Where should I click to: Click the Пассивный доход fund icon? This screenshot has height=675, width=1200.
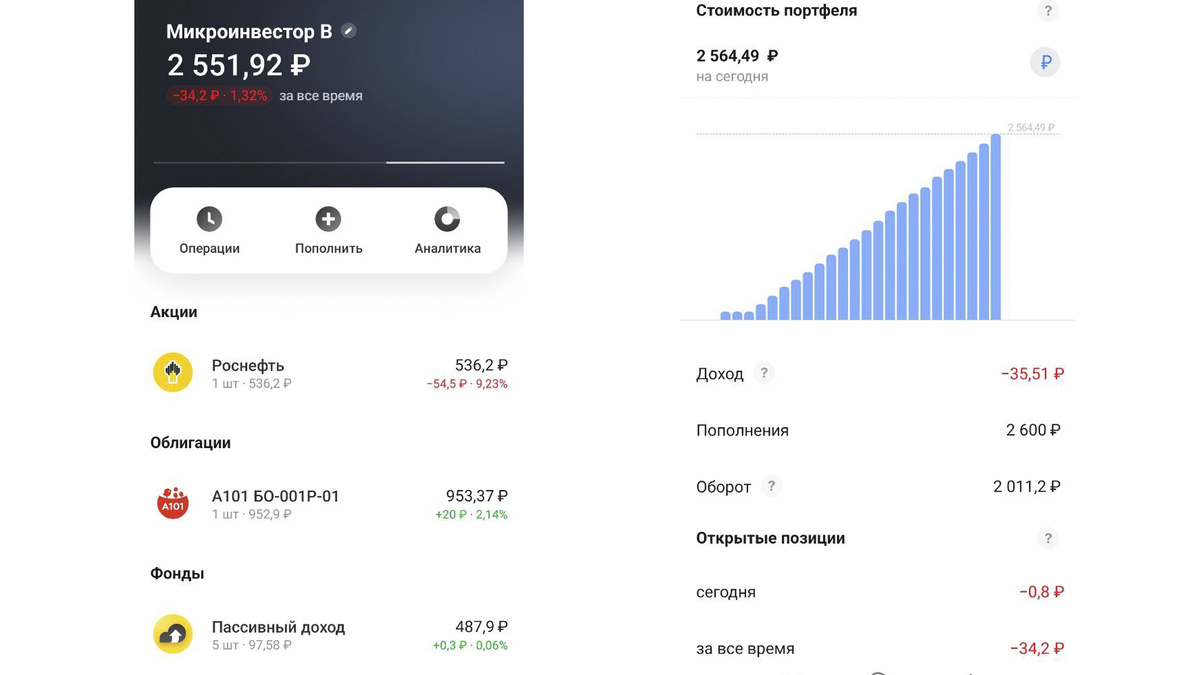click(x=172, y=633)
